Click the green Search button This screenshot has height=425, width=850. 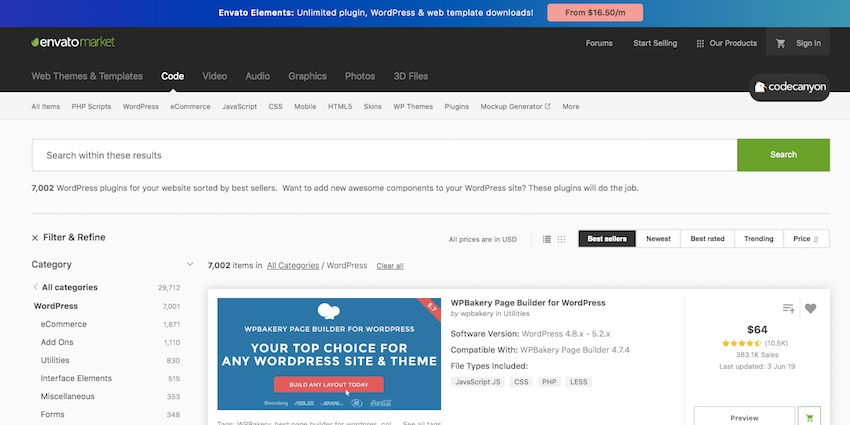point(783,155)
